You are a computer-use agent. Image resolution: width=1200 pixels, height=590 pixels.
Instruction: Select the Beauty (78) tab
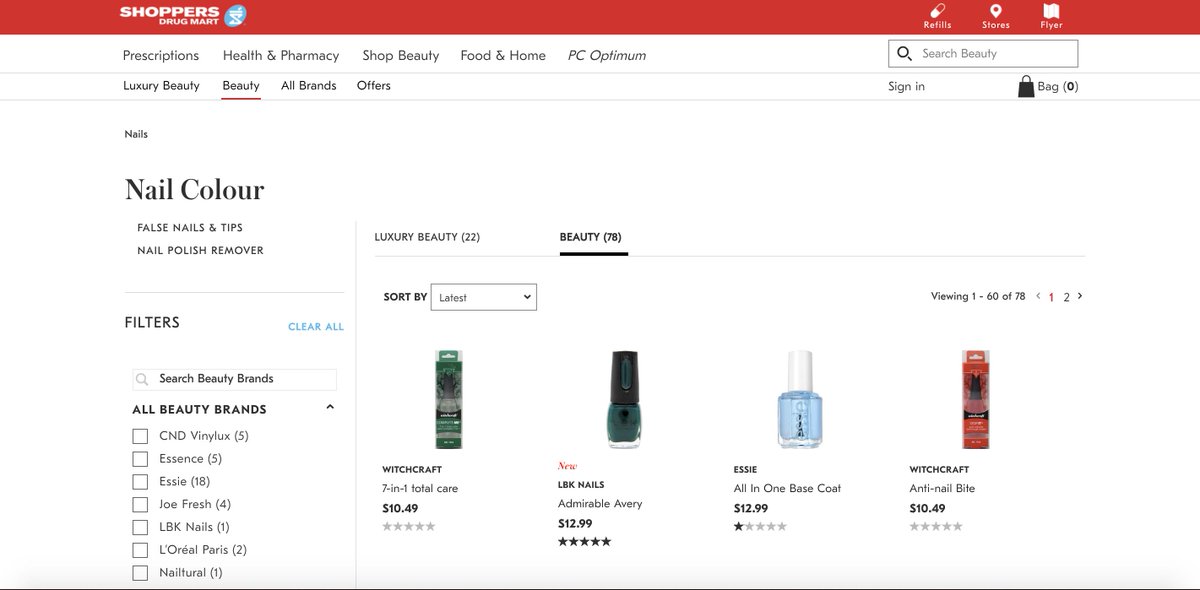pos(591,237)
